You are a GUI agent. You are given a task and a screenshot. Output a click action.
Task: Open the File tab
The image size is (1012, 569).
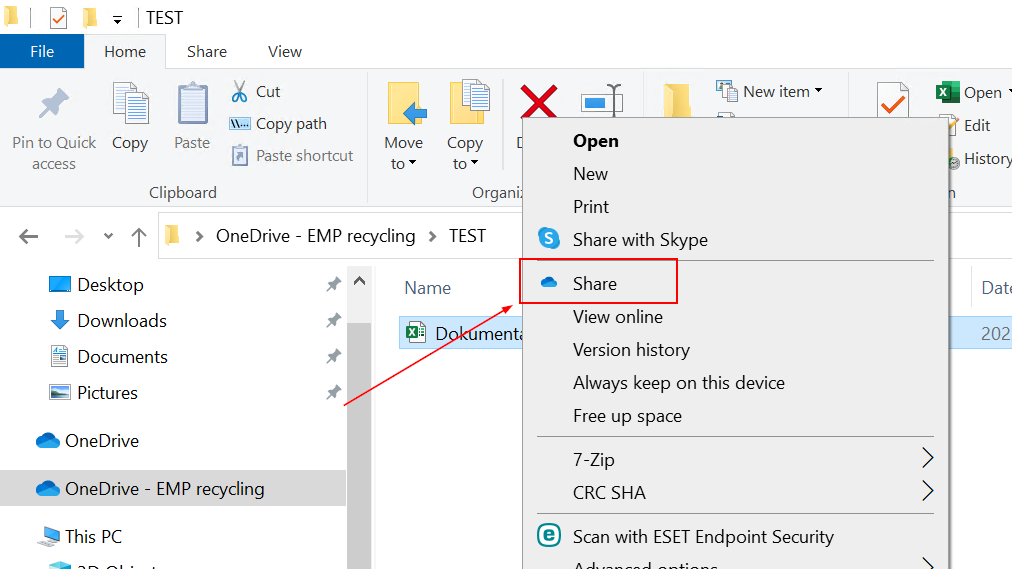42,52
